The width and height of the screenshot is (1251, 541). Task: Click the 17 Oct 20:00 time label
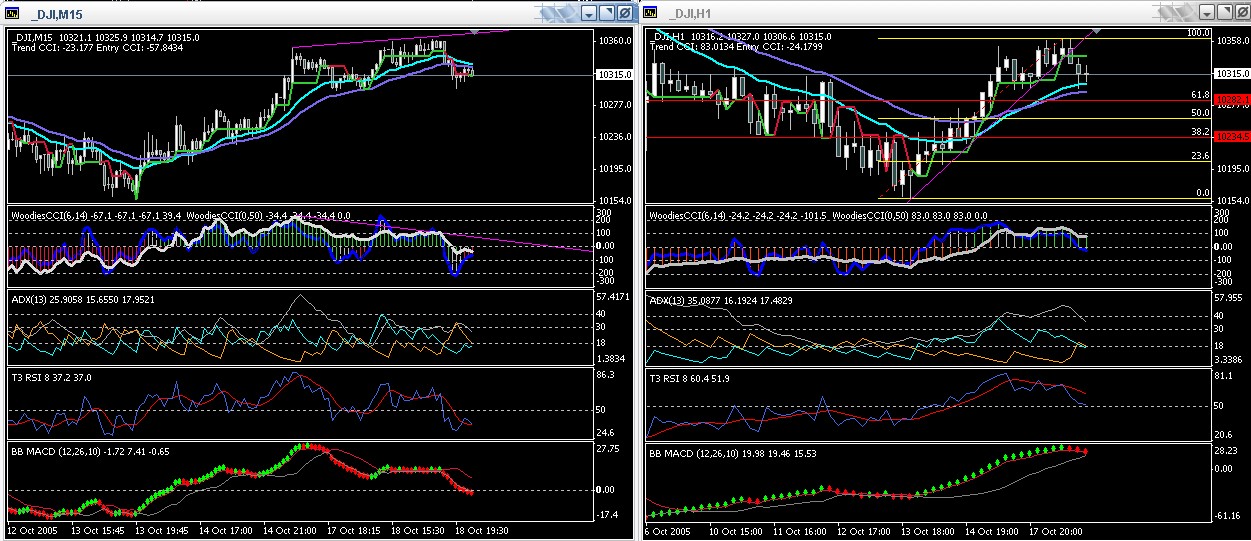pos(1058,530)
